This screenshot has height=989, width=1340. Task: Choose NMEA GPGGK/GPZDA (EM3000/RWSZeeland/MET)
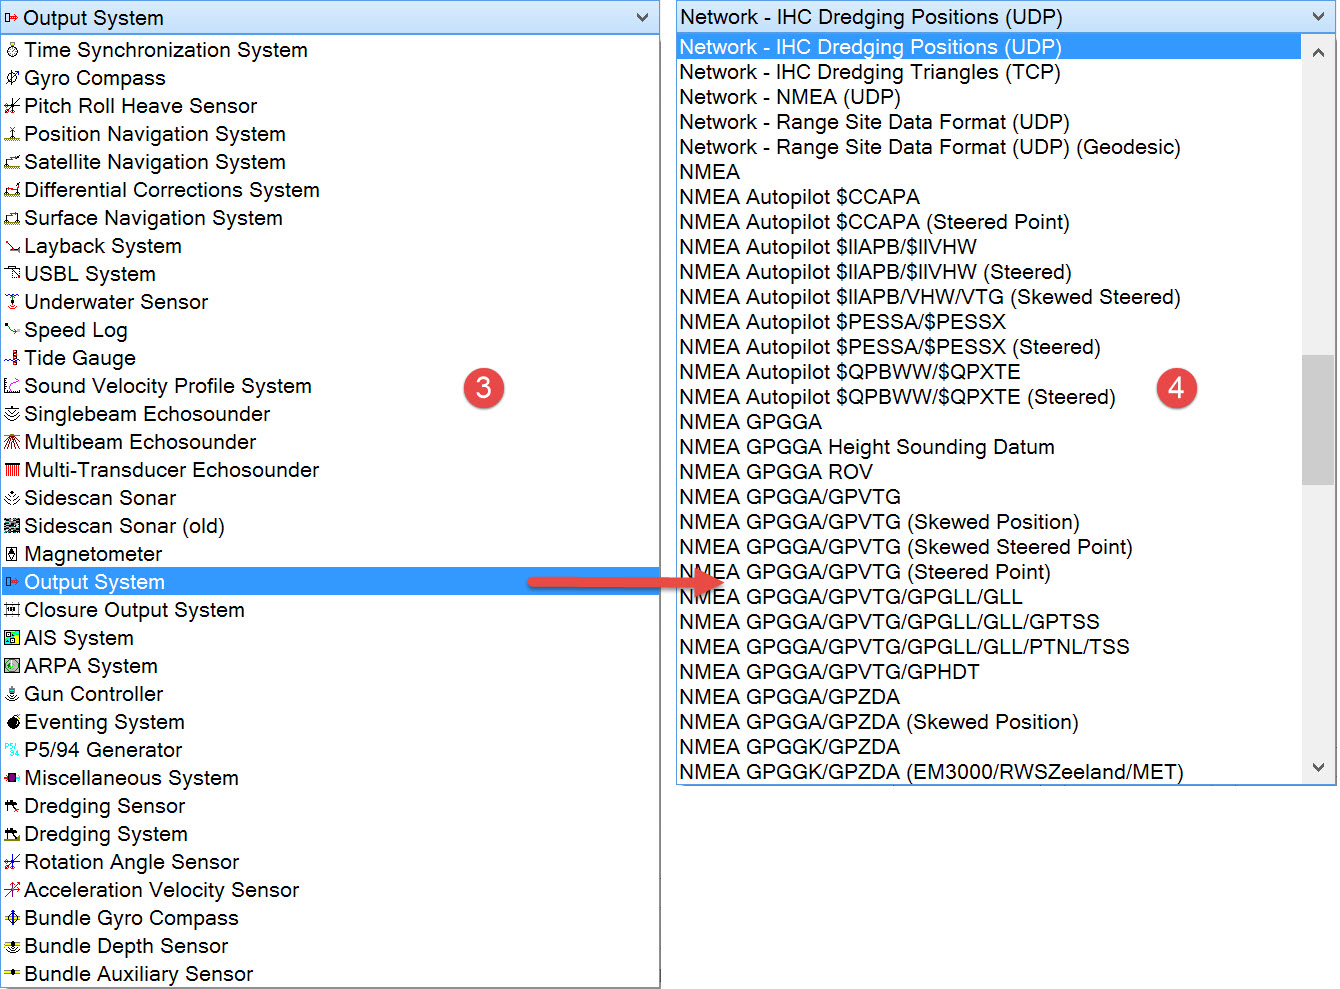tap(989, 772)
